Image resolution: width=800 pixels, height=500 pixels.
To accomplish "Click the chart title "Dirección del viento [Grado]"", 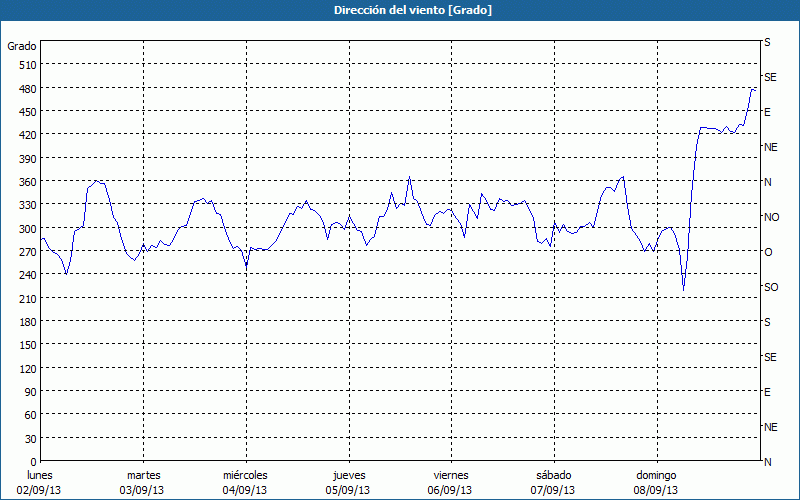I will point(399,10).
